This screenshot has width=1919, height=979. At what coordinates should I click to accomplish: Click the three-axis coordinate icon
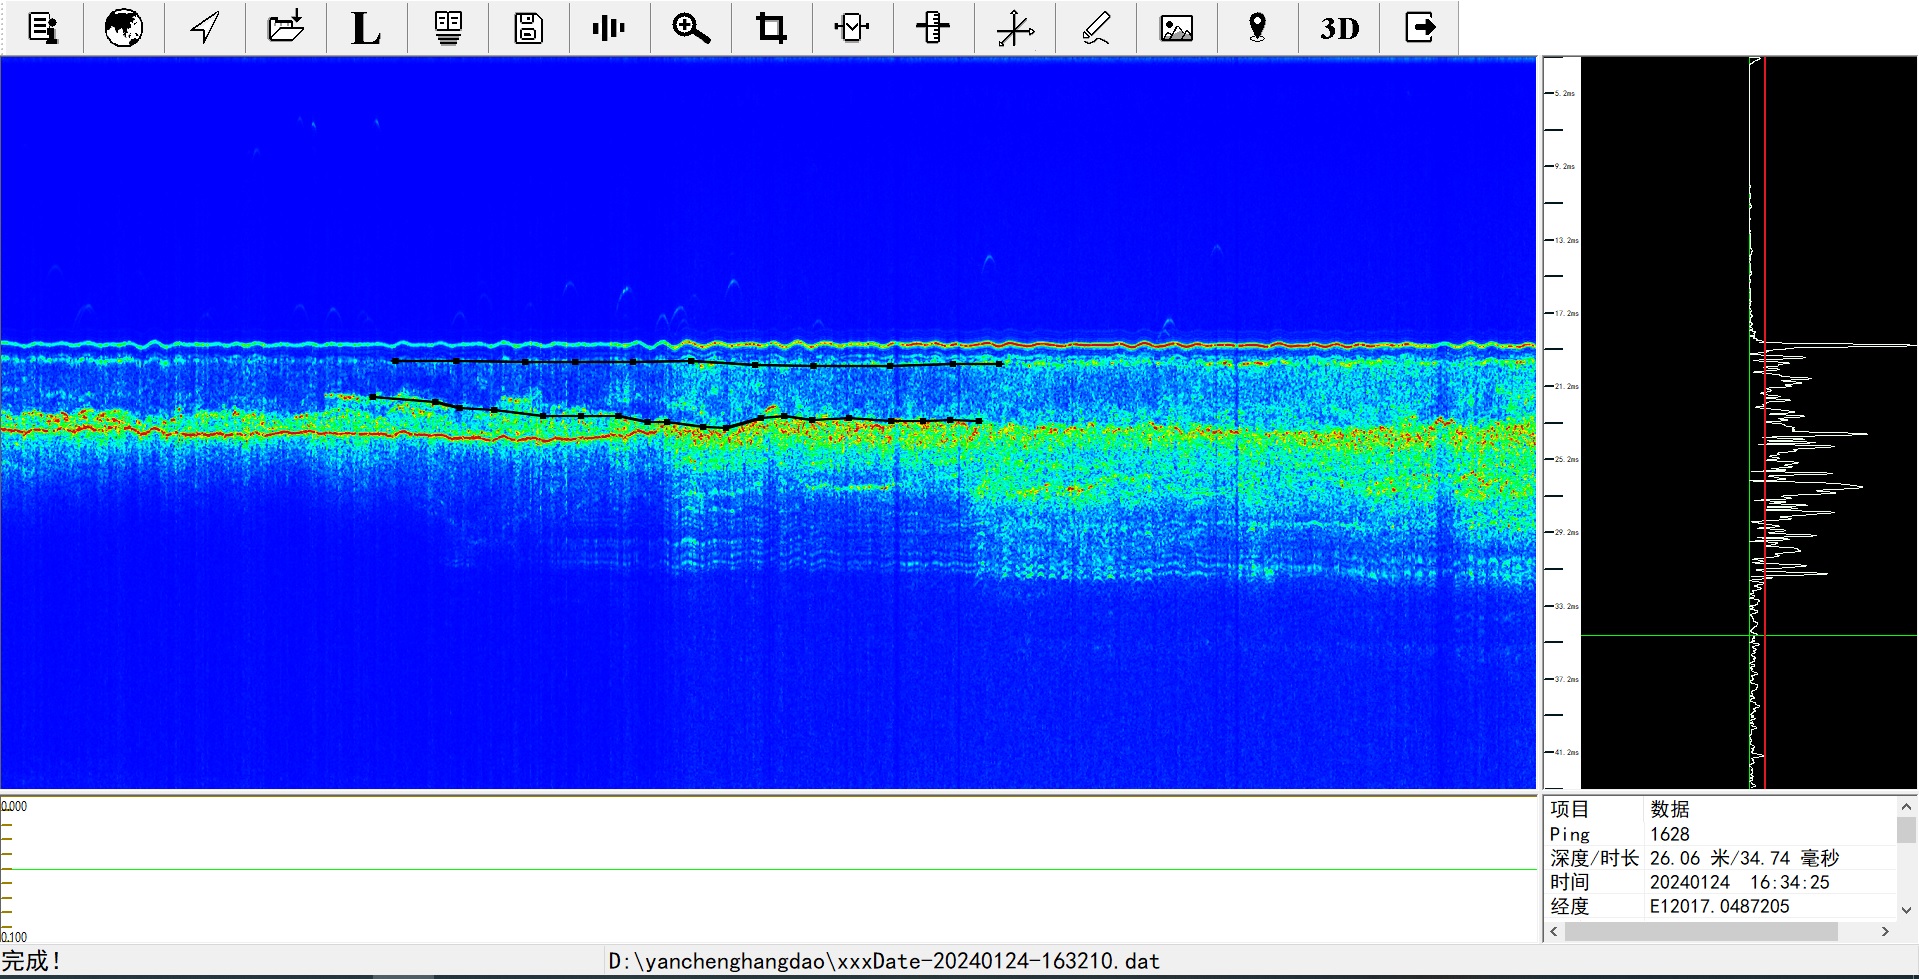click(1014, 28)
